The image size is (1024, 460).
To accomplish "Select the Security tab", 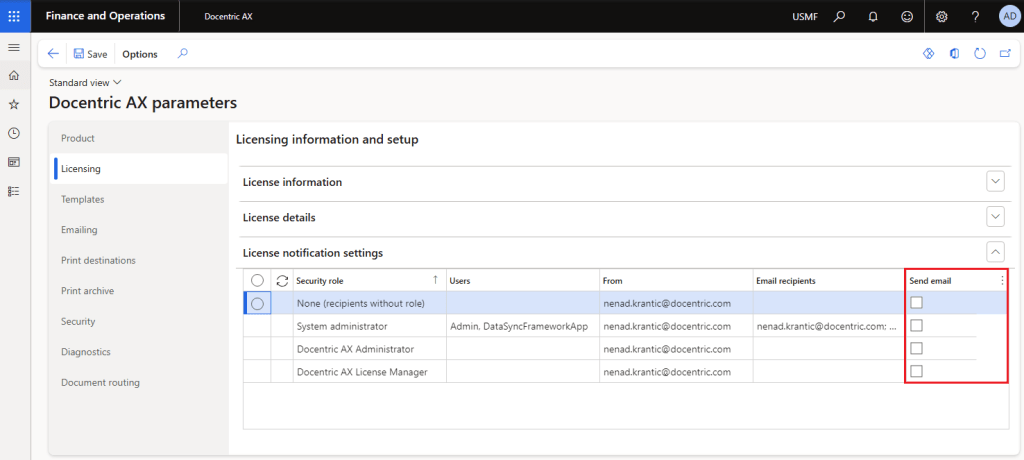I will [x=139, y=321].
